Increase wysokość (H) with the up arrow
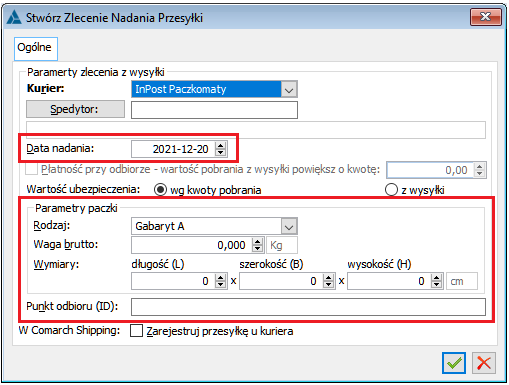This screenshot has height=385, width=509. [437, 277]
